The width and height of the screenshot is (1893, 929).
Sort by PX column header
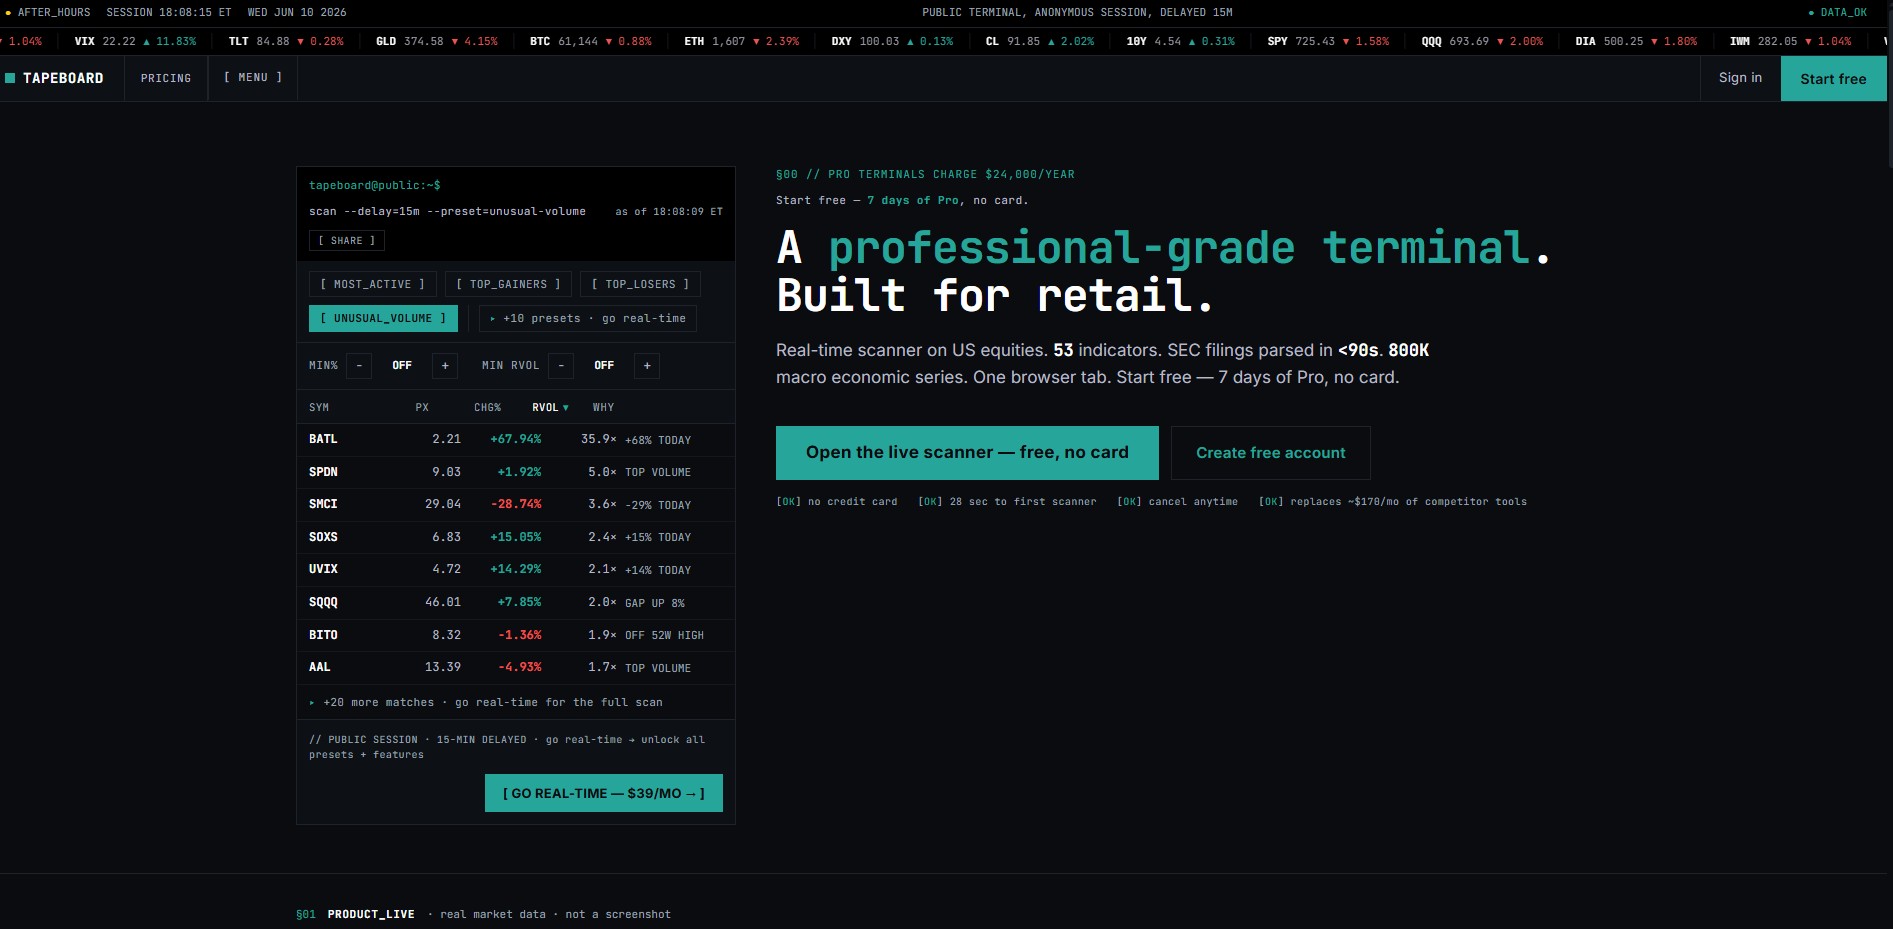coord(422,408)
